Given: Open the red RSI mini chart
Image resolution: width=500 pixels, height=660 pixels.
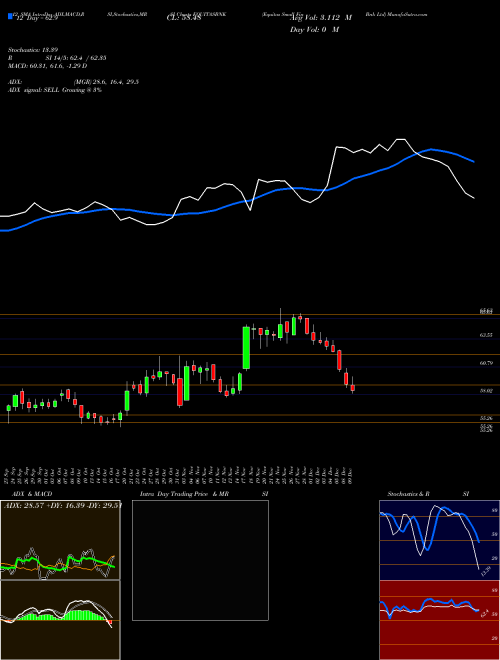Looking at the screenshot, I should tap(439, 620).
